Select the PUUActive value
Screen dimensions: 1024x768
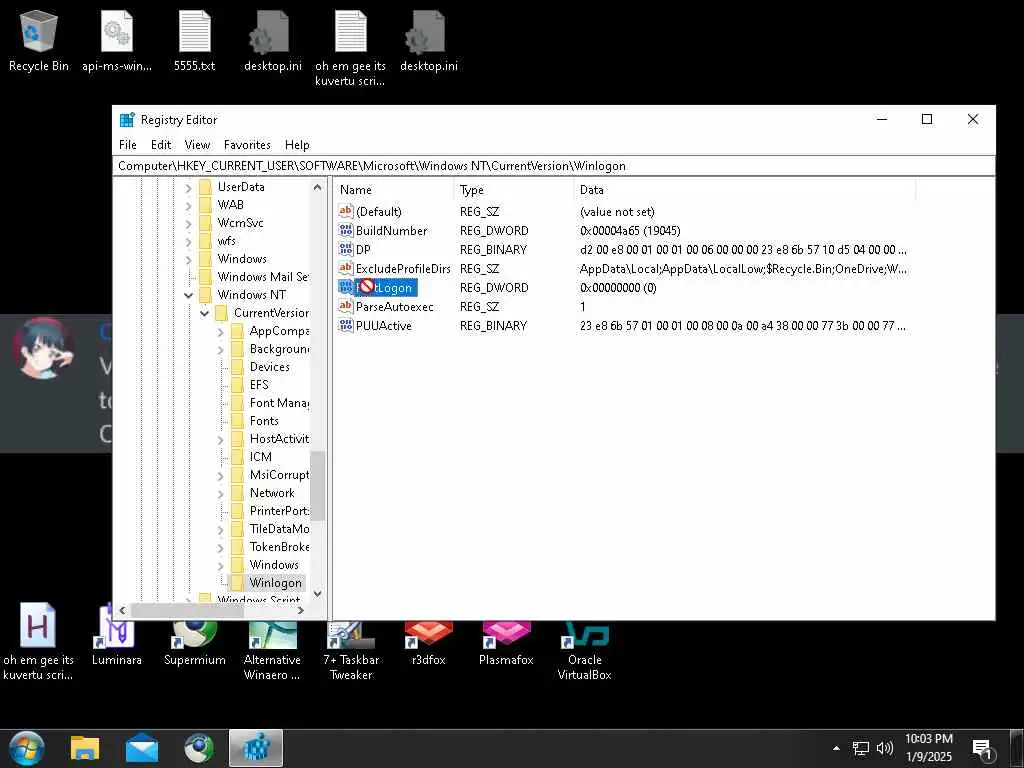(x=383, y=325)
